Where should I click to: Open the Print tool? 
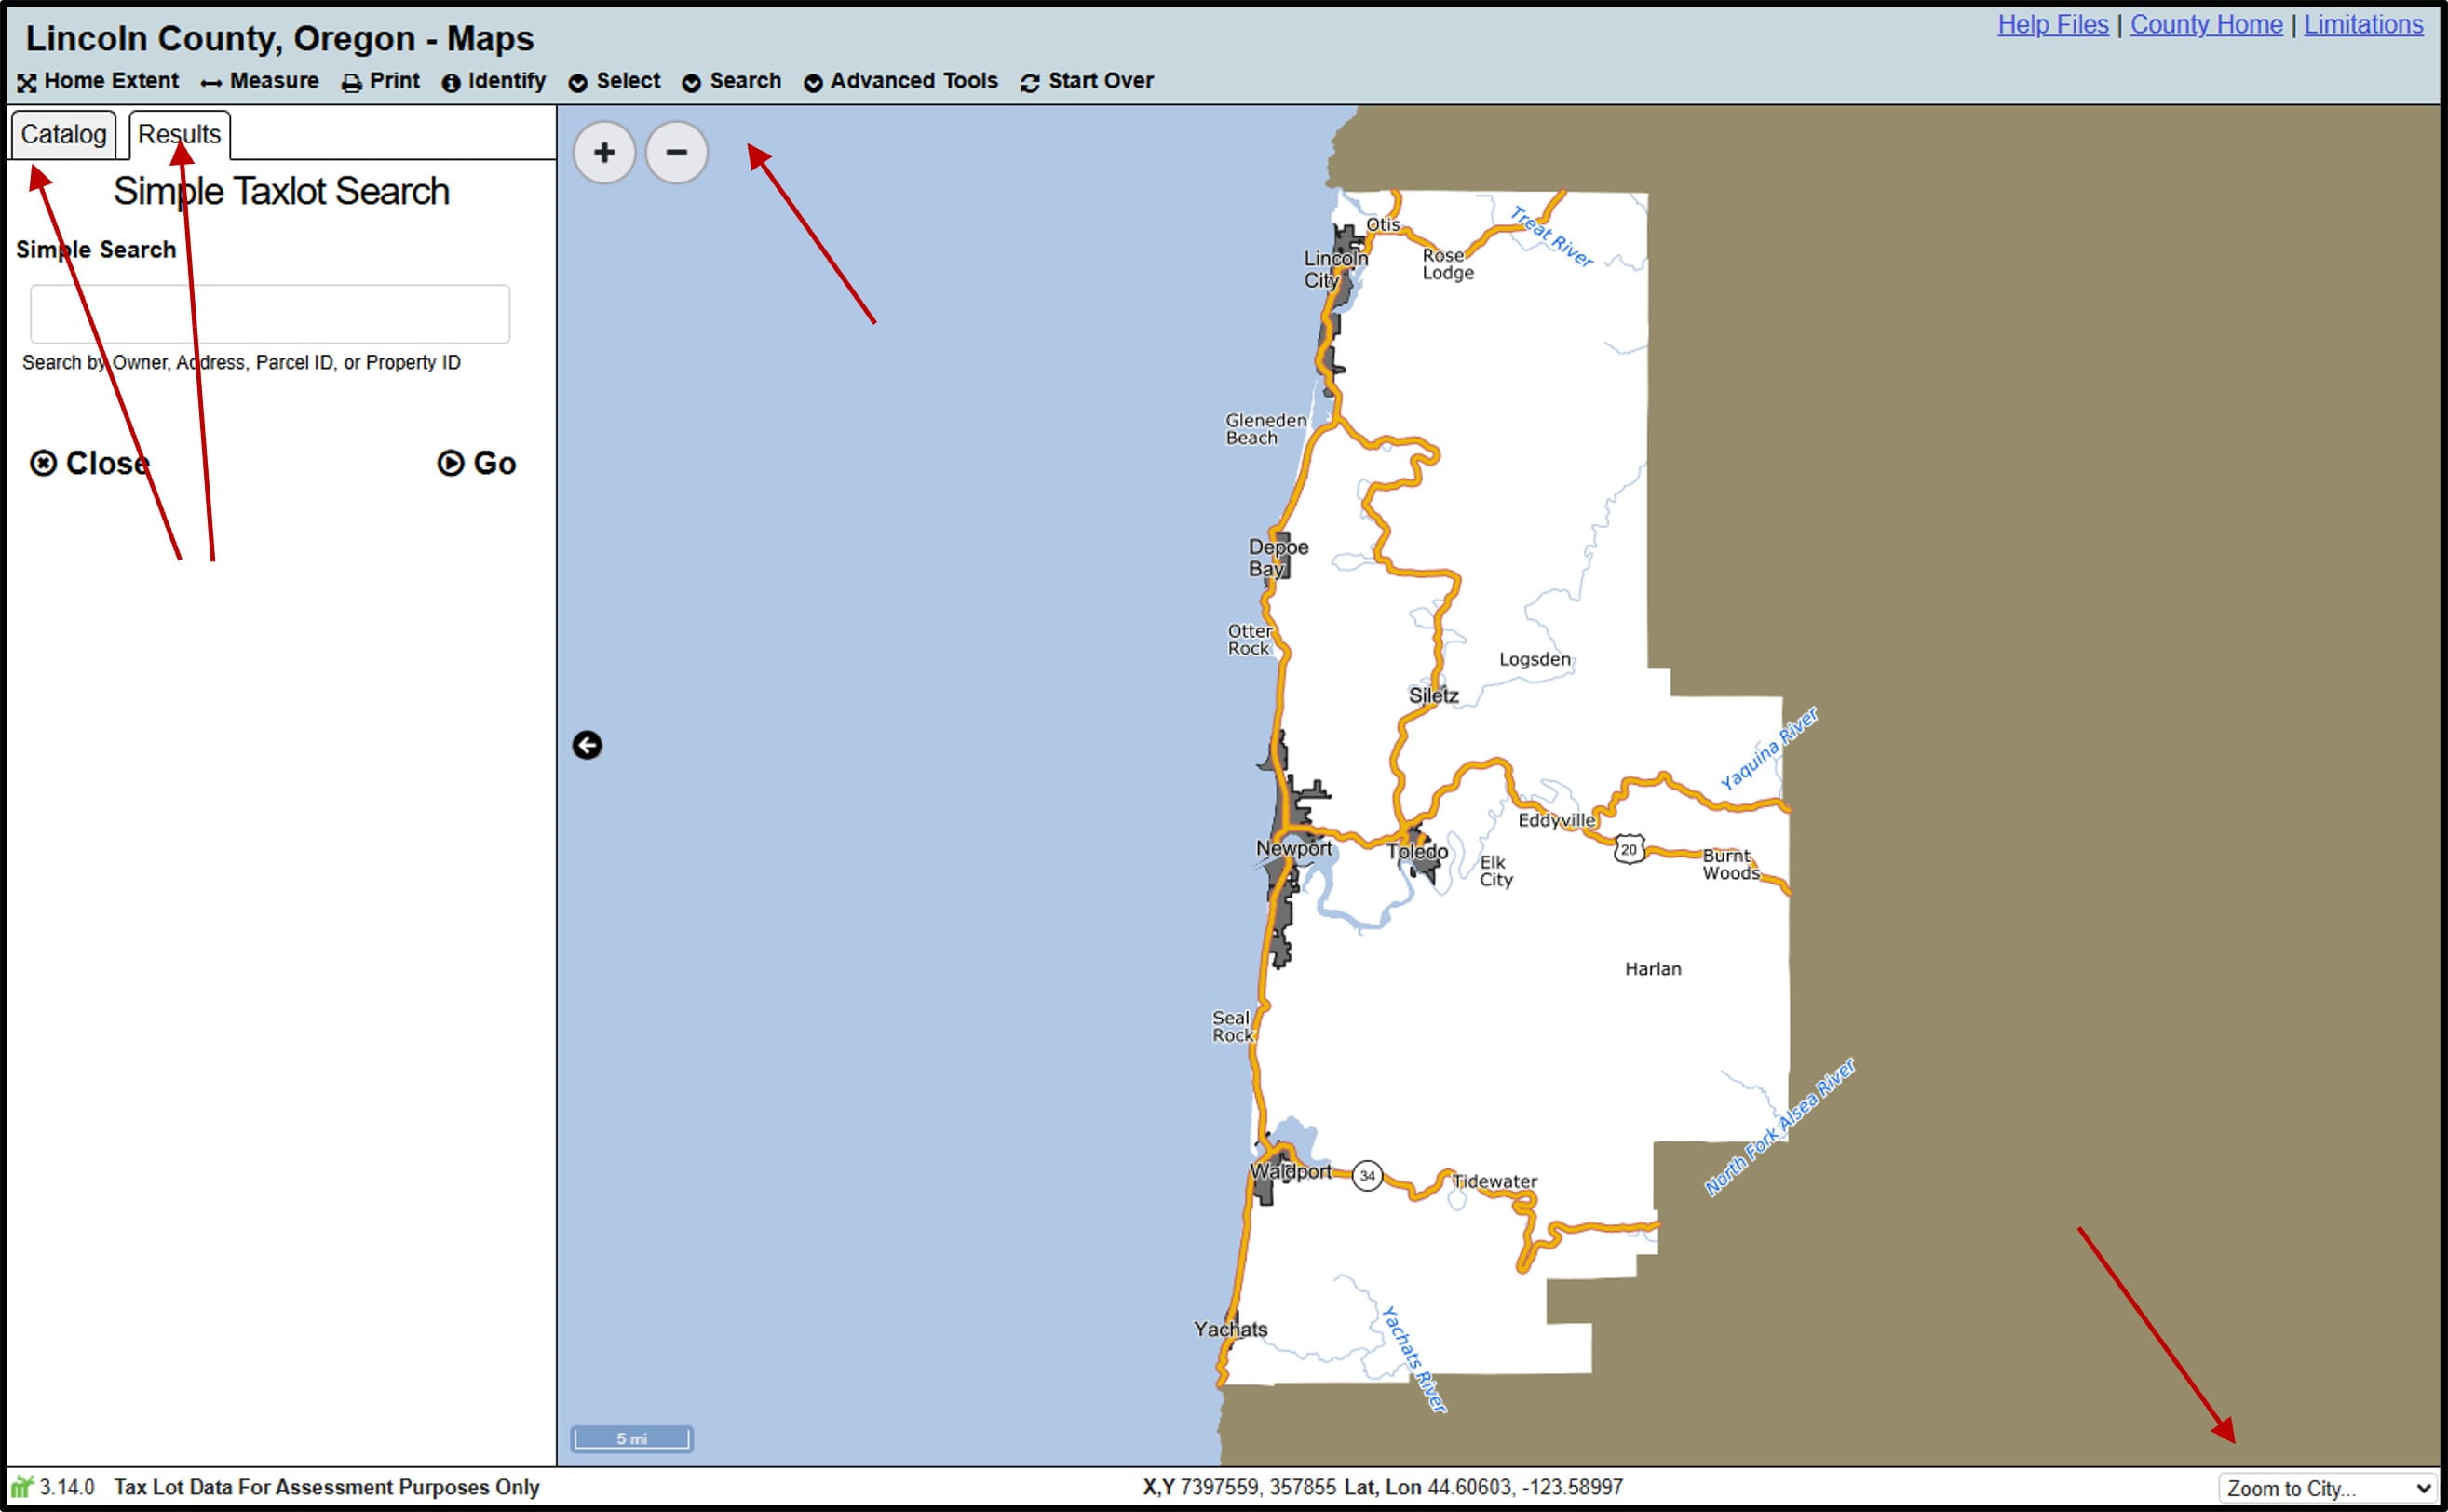[x=381, y=81]
